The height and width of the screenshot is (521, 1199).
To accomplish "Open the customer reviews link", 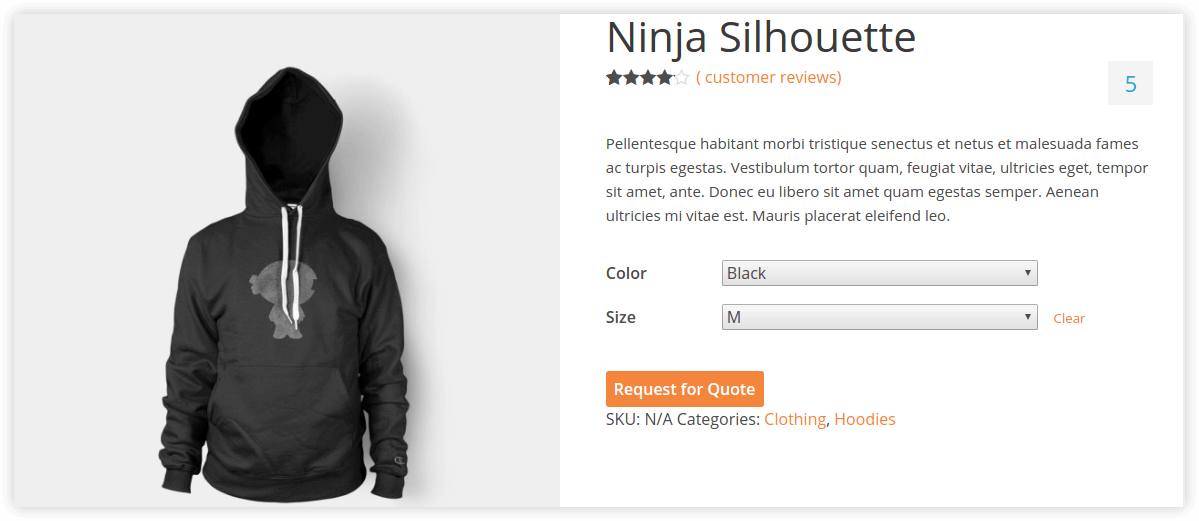I will 768,77.
